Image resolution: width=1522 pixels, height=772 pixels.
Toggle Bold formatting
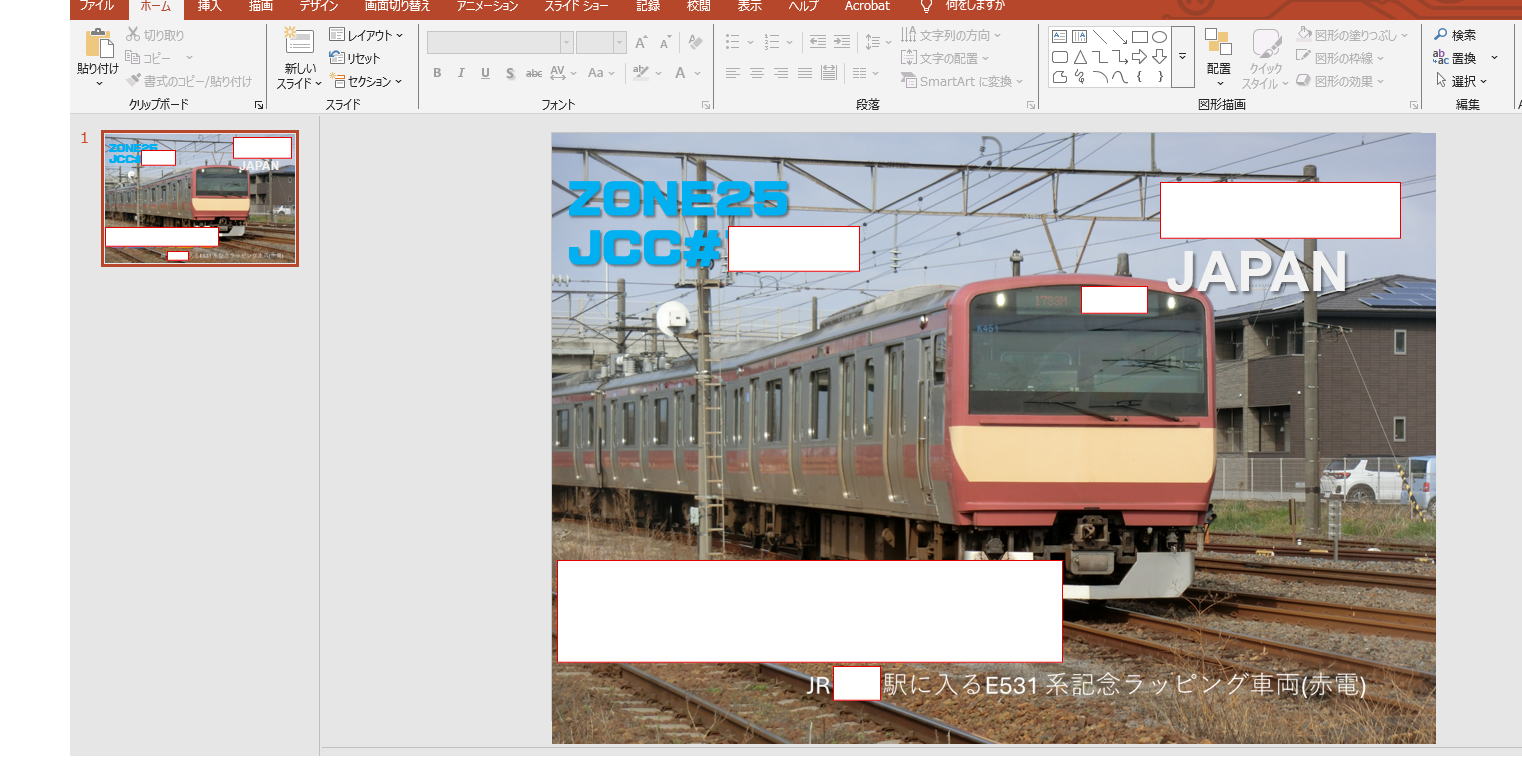pyautogui.click(x=437, y=73)
